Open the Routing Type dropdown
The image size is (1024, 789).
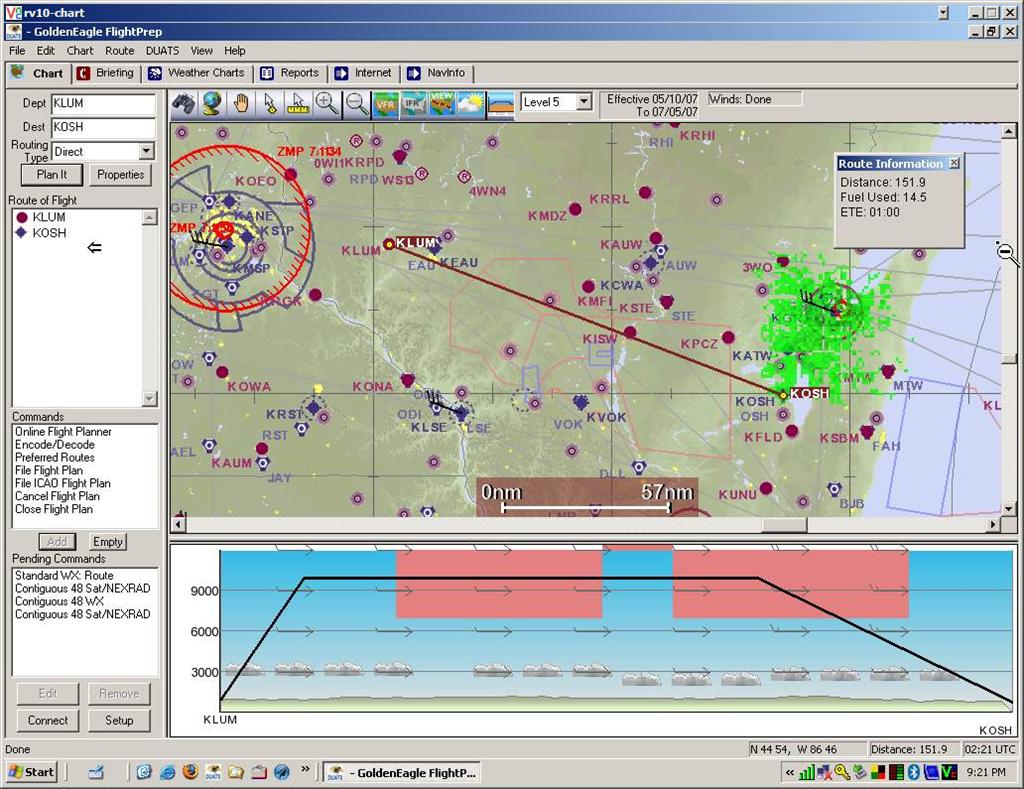(147, 152)
